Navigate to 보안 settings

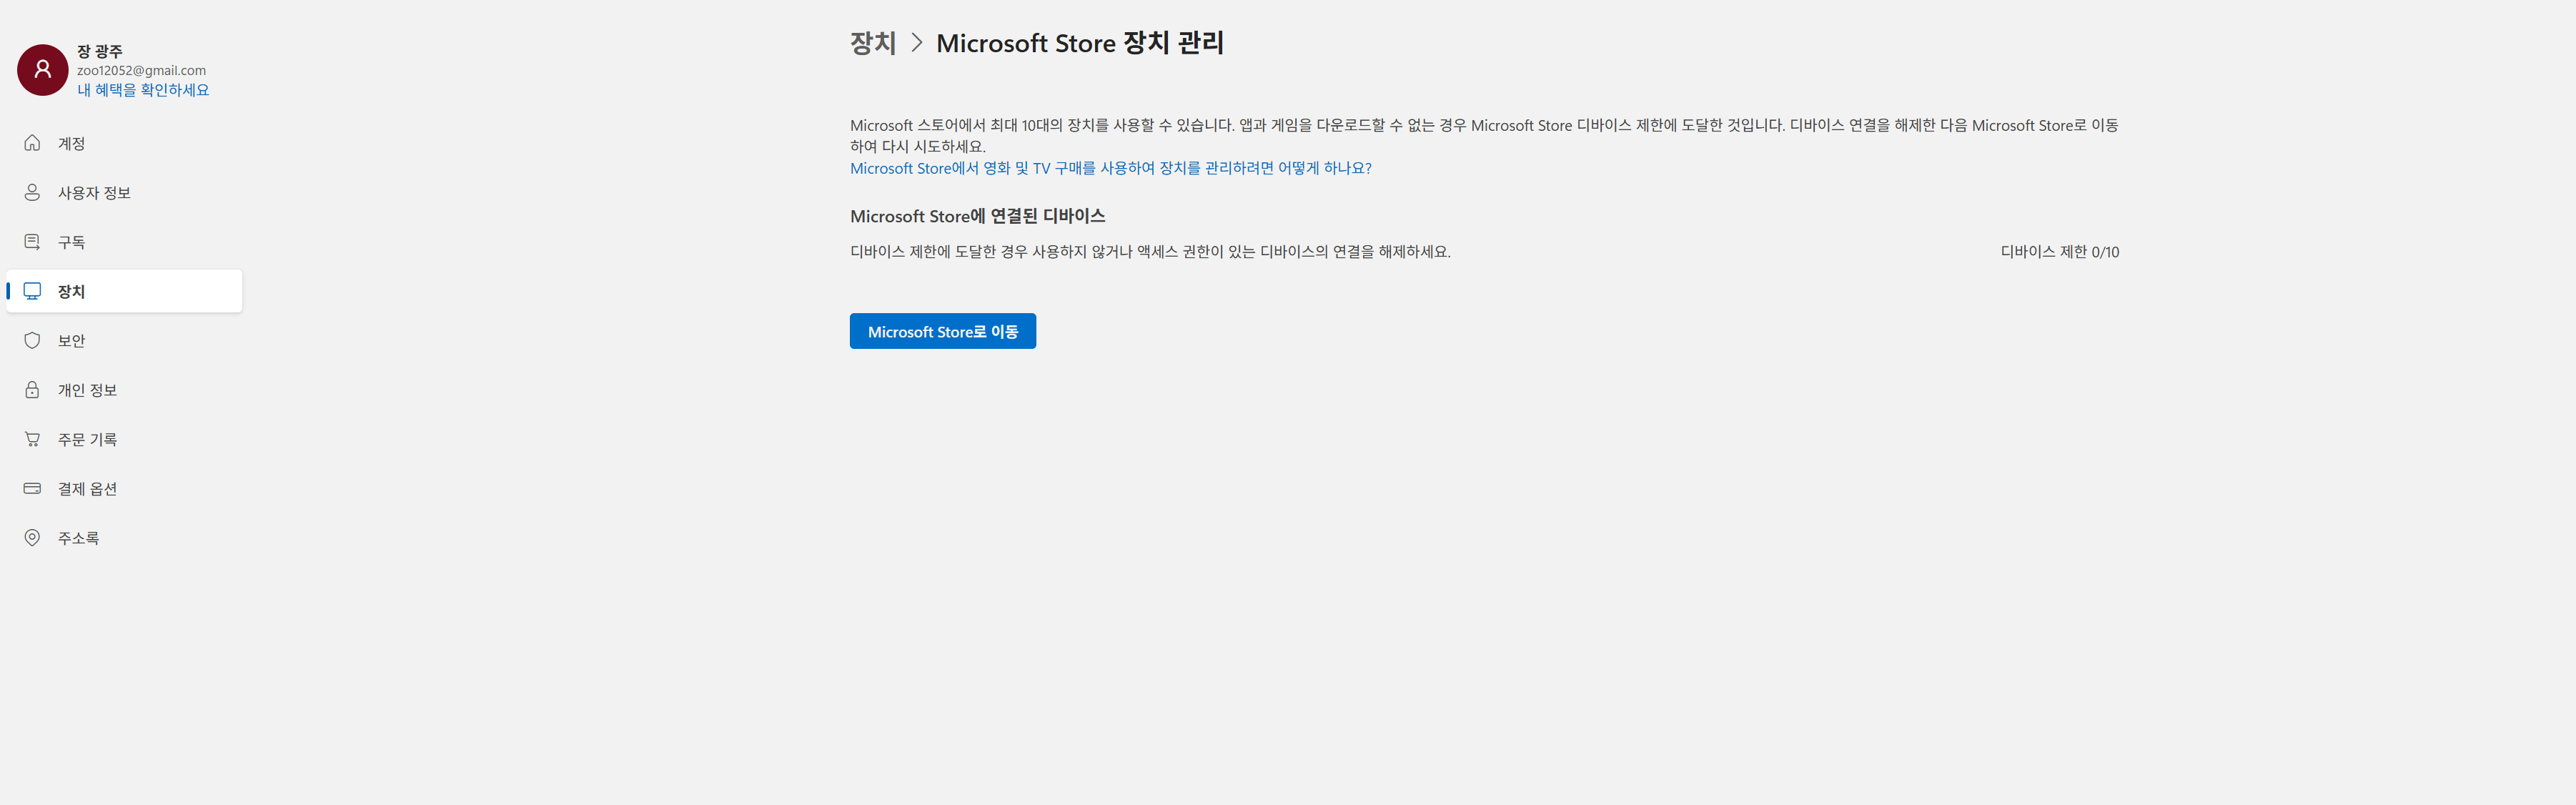tap(124, 340)
